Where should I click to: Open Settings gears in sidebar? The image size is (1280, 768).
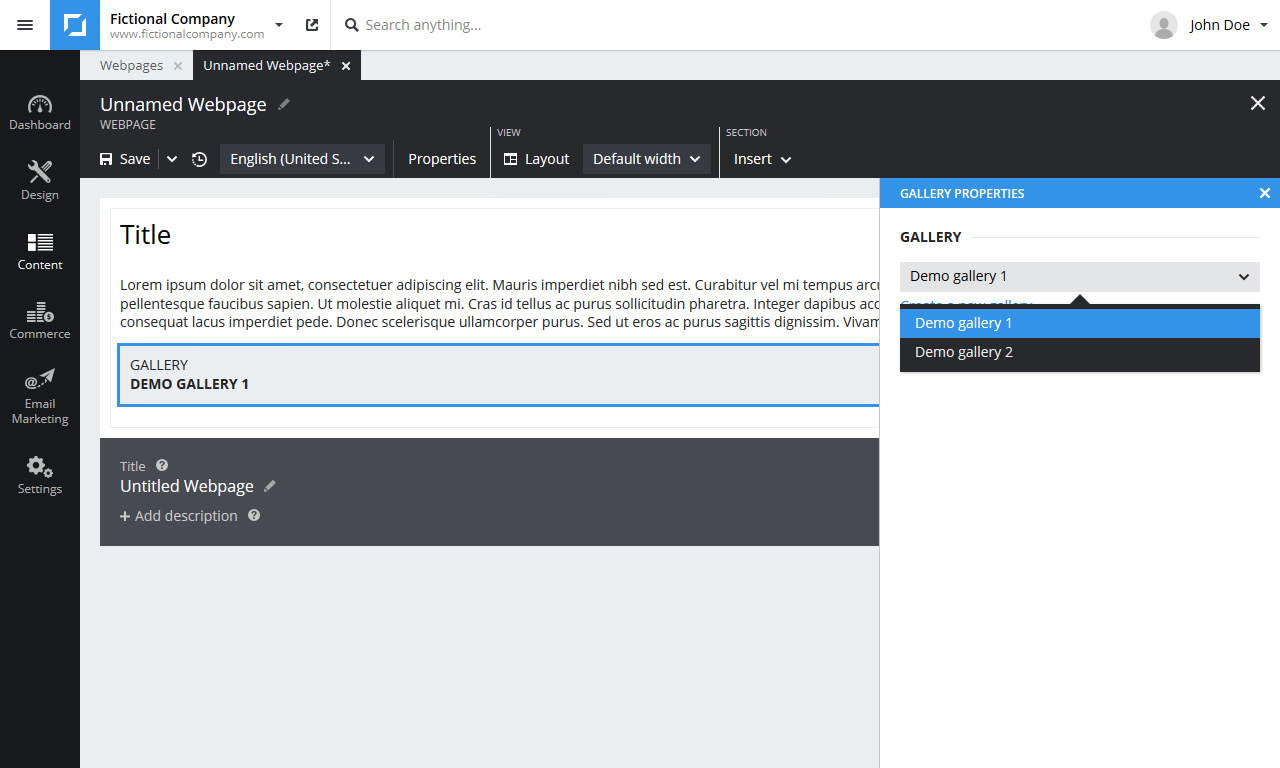pos(40,467)
